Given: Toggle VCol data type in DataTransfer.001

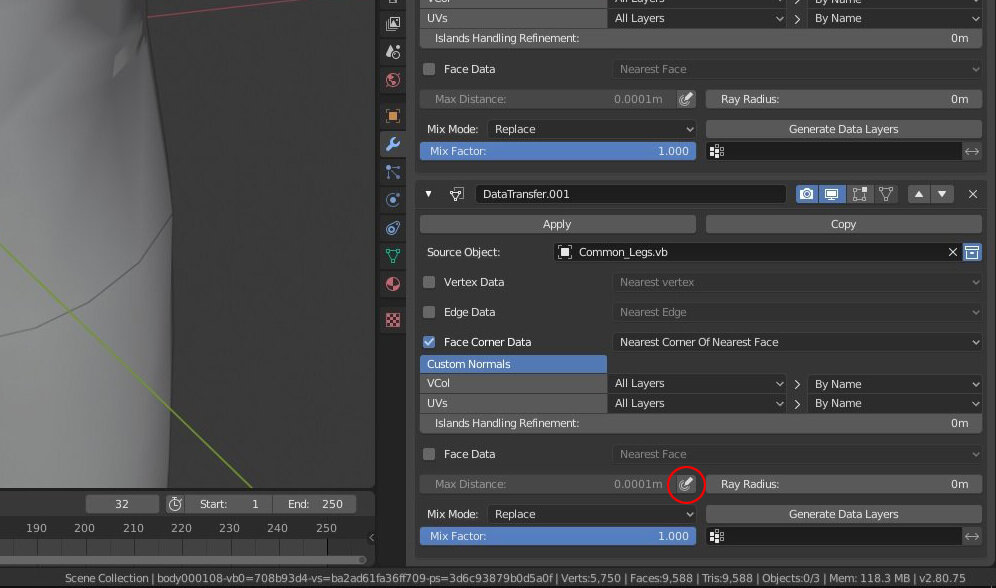Looking at the screenshot, I should coord(513,384).
